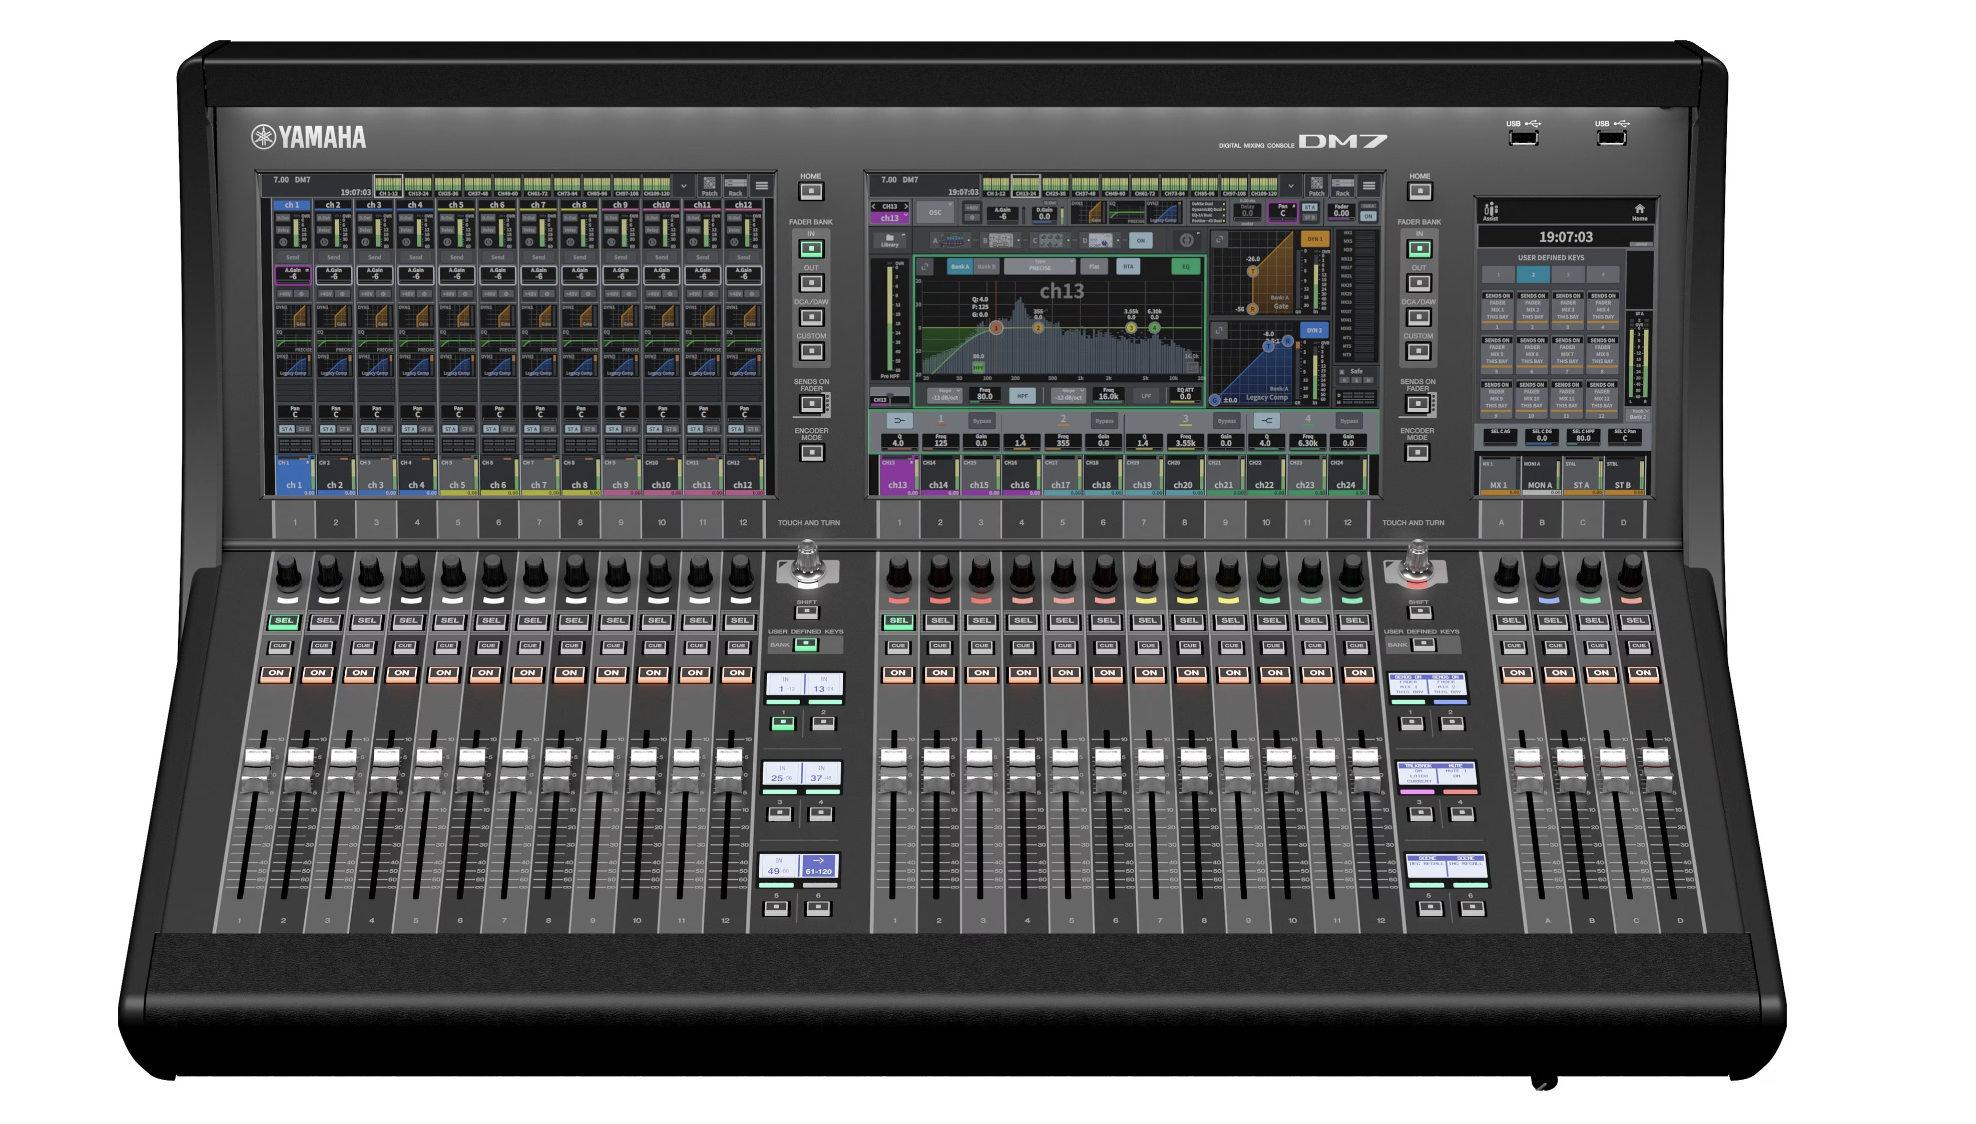Viewport: 1976px width, 1124px height.
Task: Open the hamburger menu on the left screen
Action: coord(762,186)
